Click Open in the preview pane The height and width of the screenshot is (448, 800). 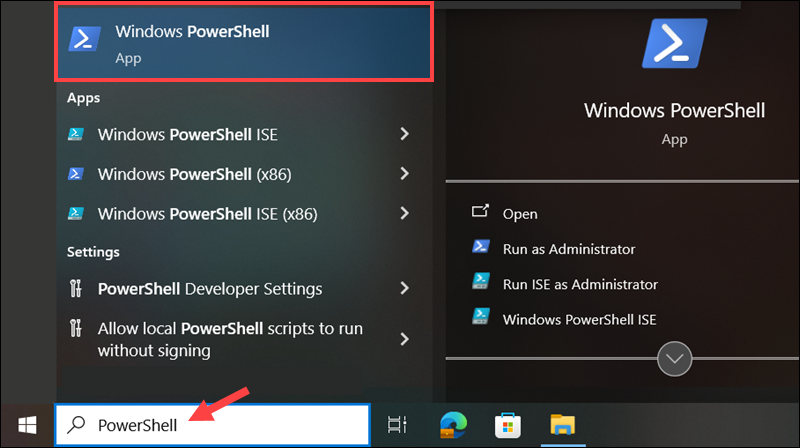pos(520,214)
